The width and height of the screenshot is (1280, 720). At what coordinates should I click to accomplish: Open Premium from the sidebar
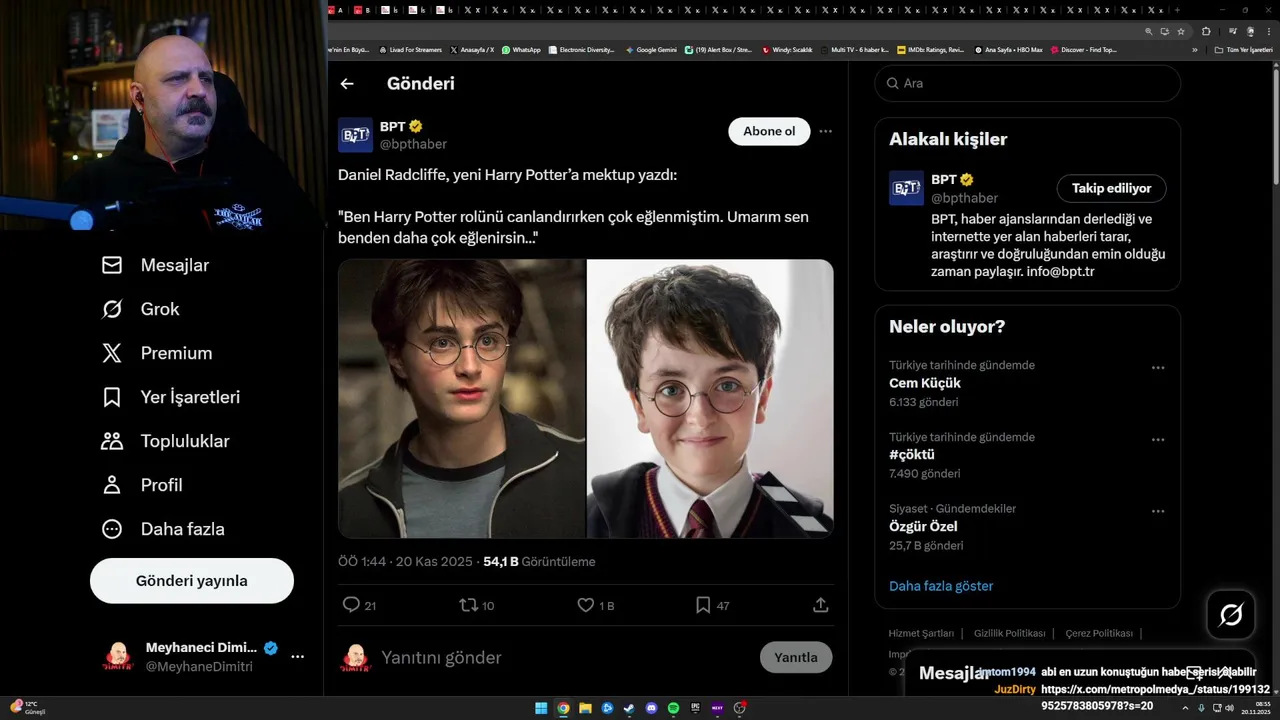pyautogui.click(x=156, y=353)
